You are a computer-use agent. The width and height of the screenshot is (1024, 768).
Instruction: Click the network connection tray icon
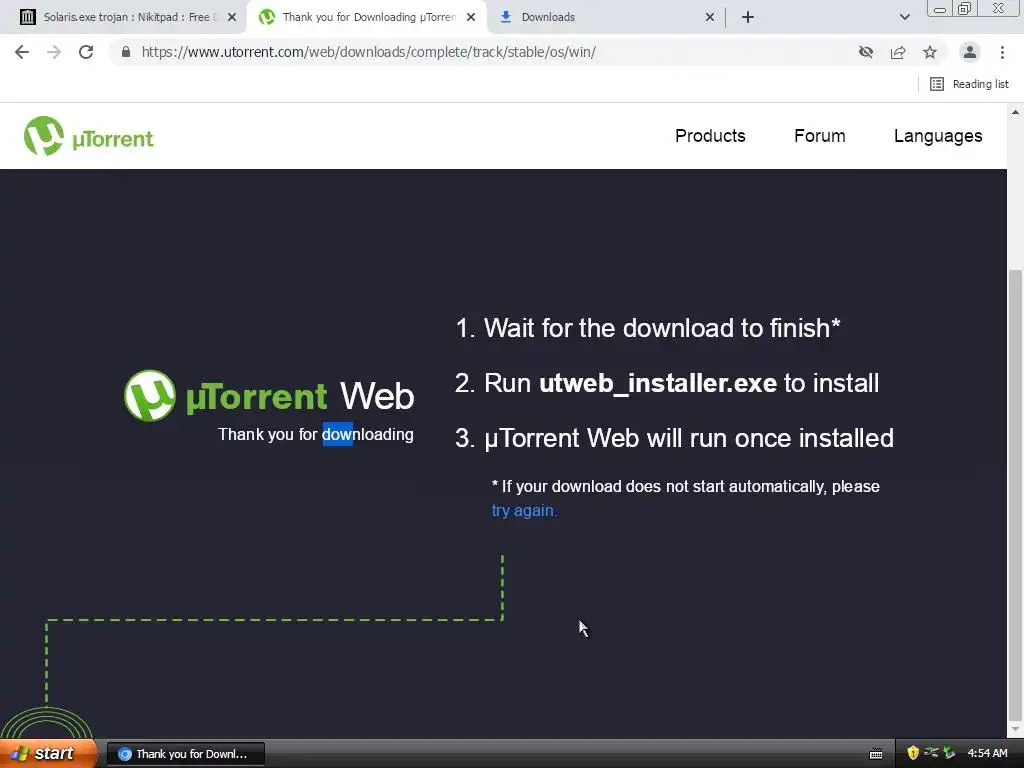pos(931,753)
